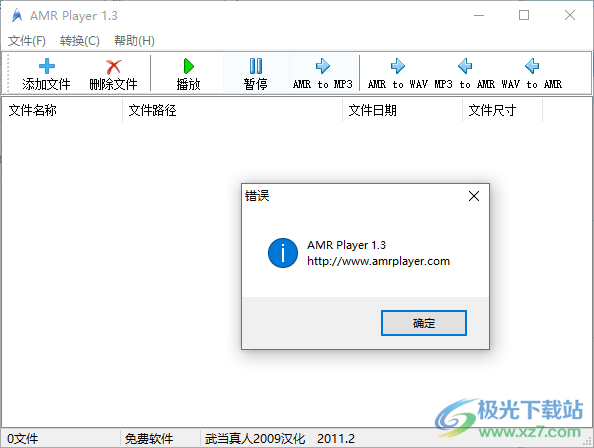This screenshot has height=448, width=594.
Task: Click the 0文件 status bar entry
Action: coord(23,439)
